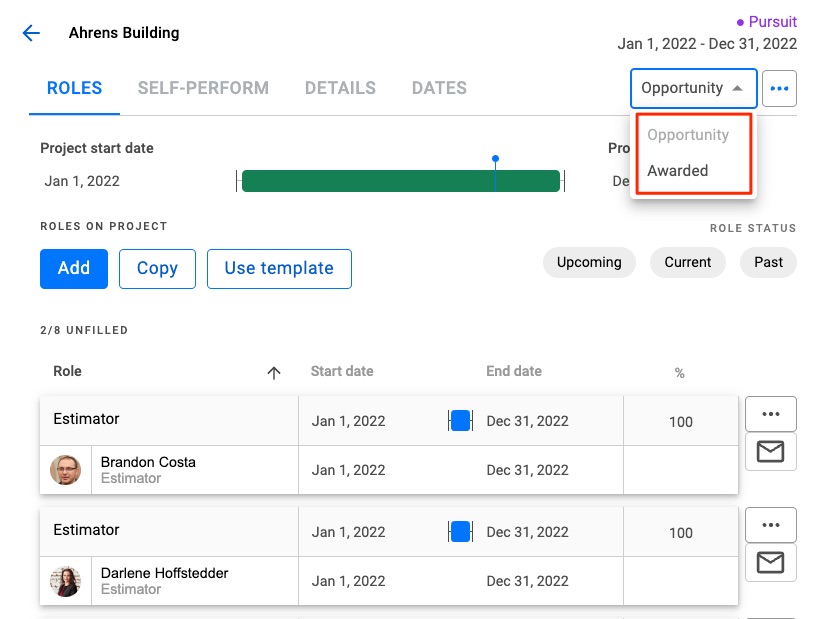
Task: Click header date range Jan 1, 2022 - Dec 31, 2022
Action: click(707, 44)
